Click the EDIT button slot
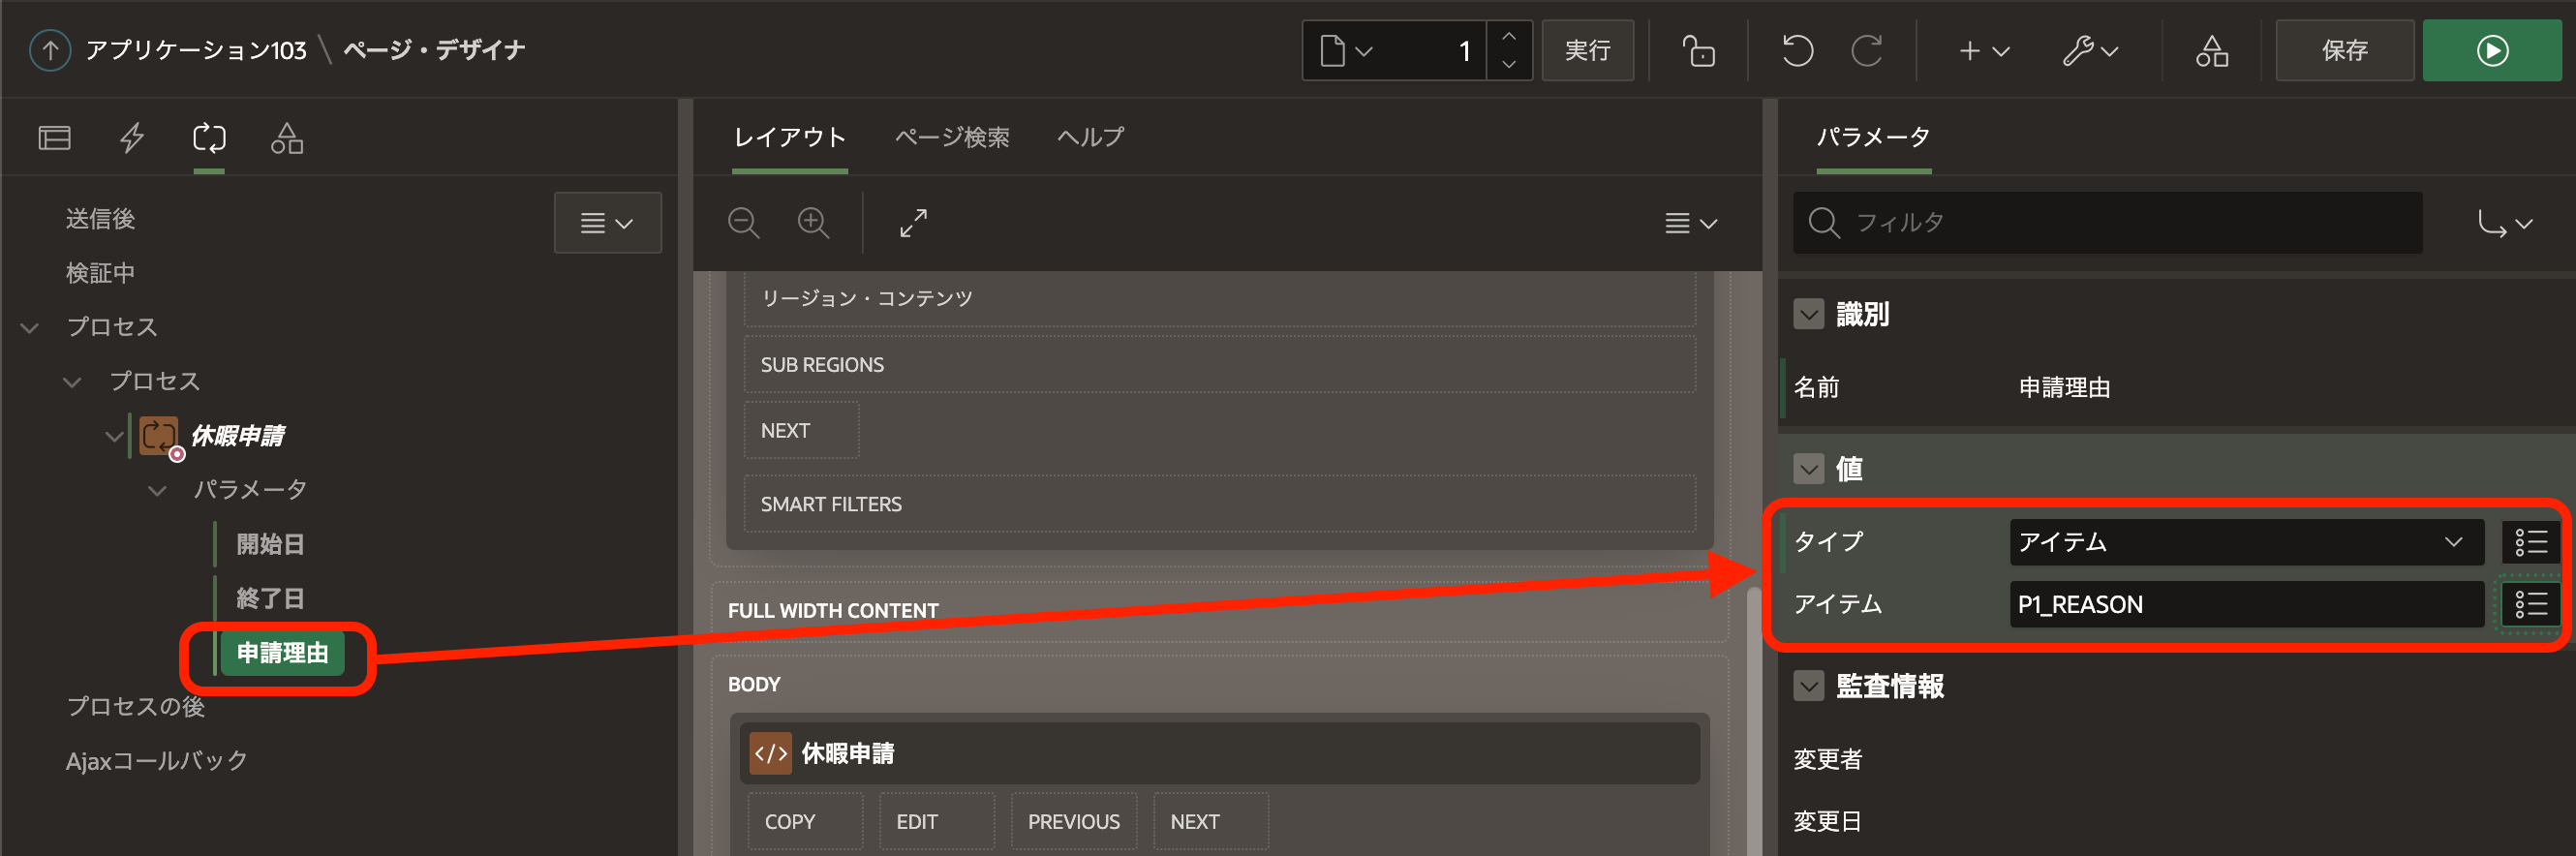Screen dimensions: 2576x856 (937, 821)
